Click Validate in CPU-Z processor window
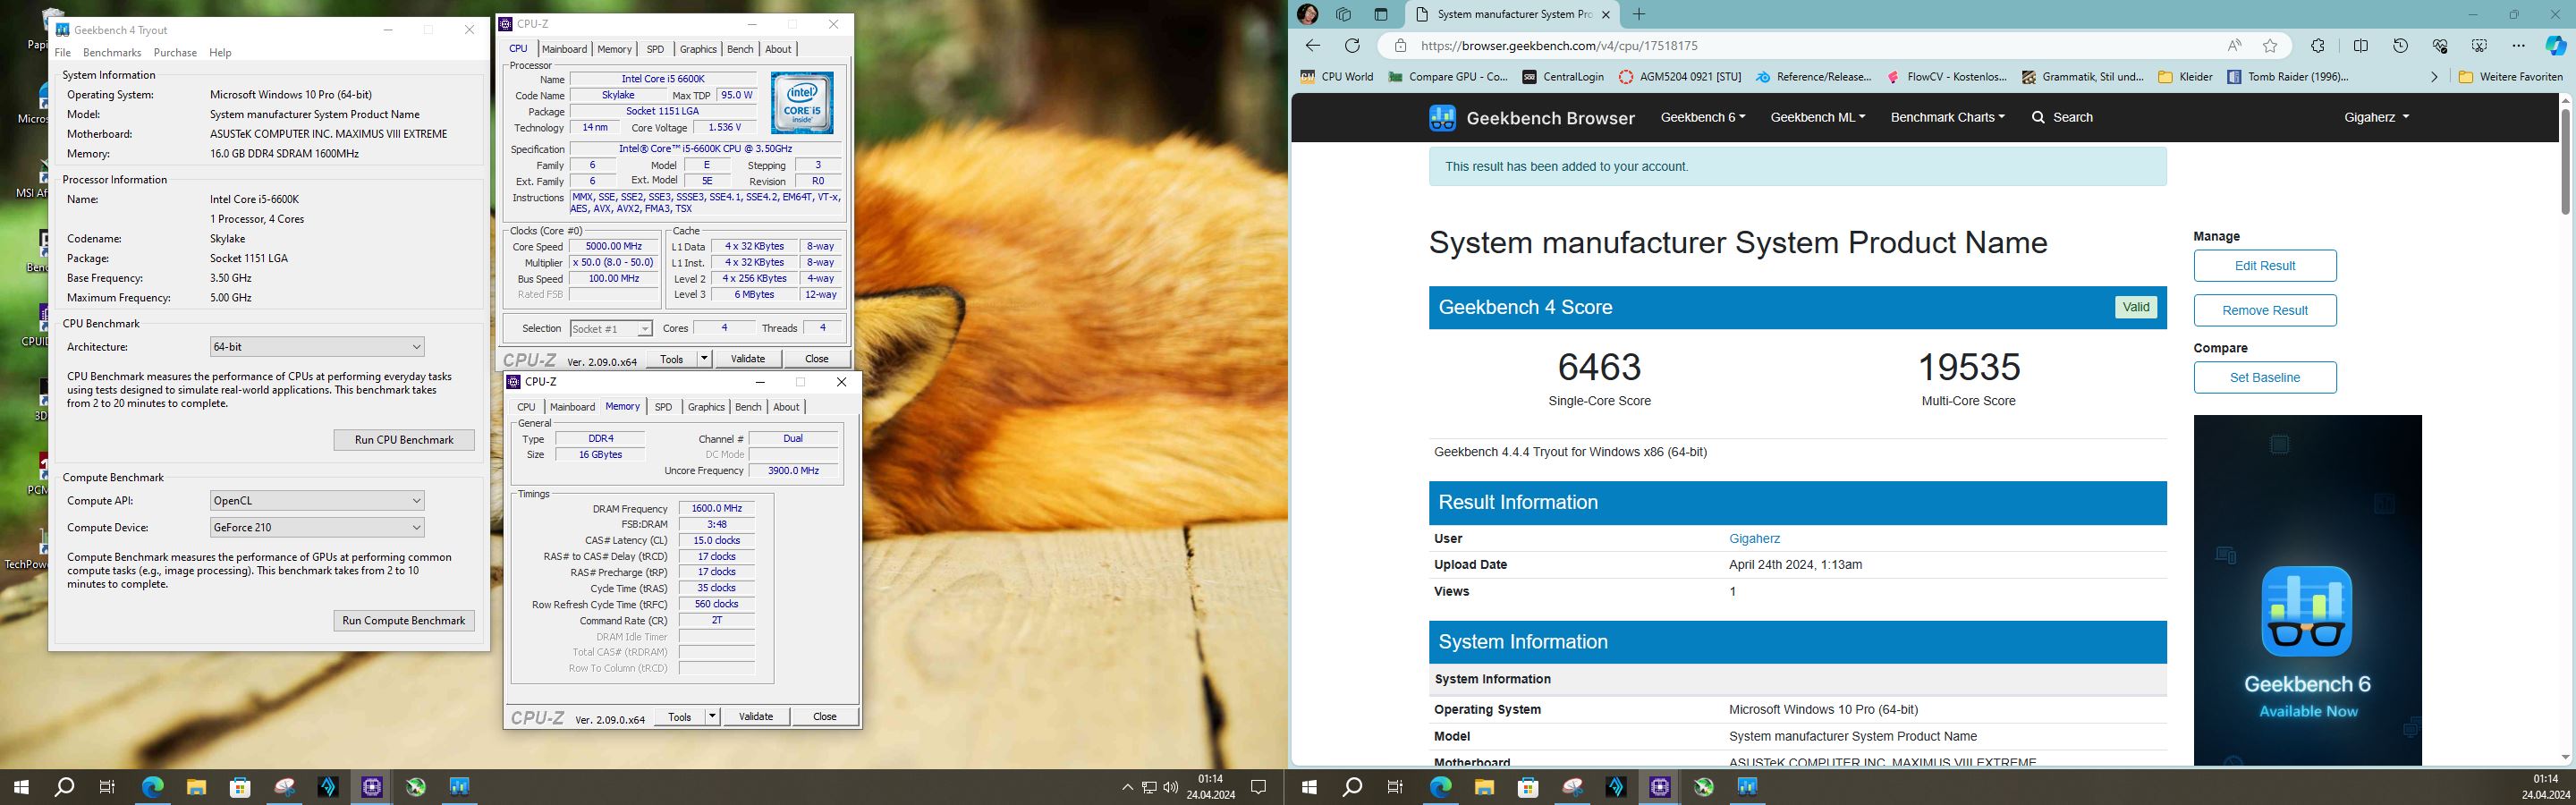 (x=748, y=358)
